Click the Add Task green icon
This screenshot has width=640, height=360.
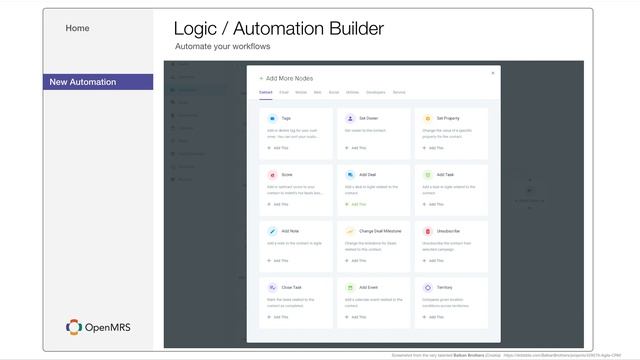[x=427, y=175]
